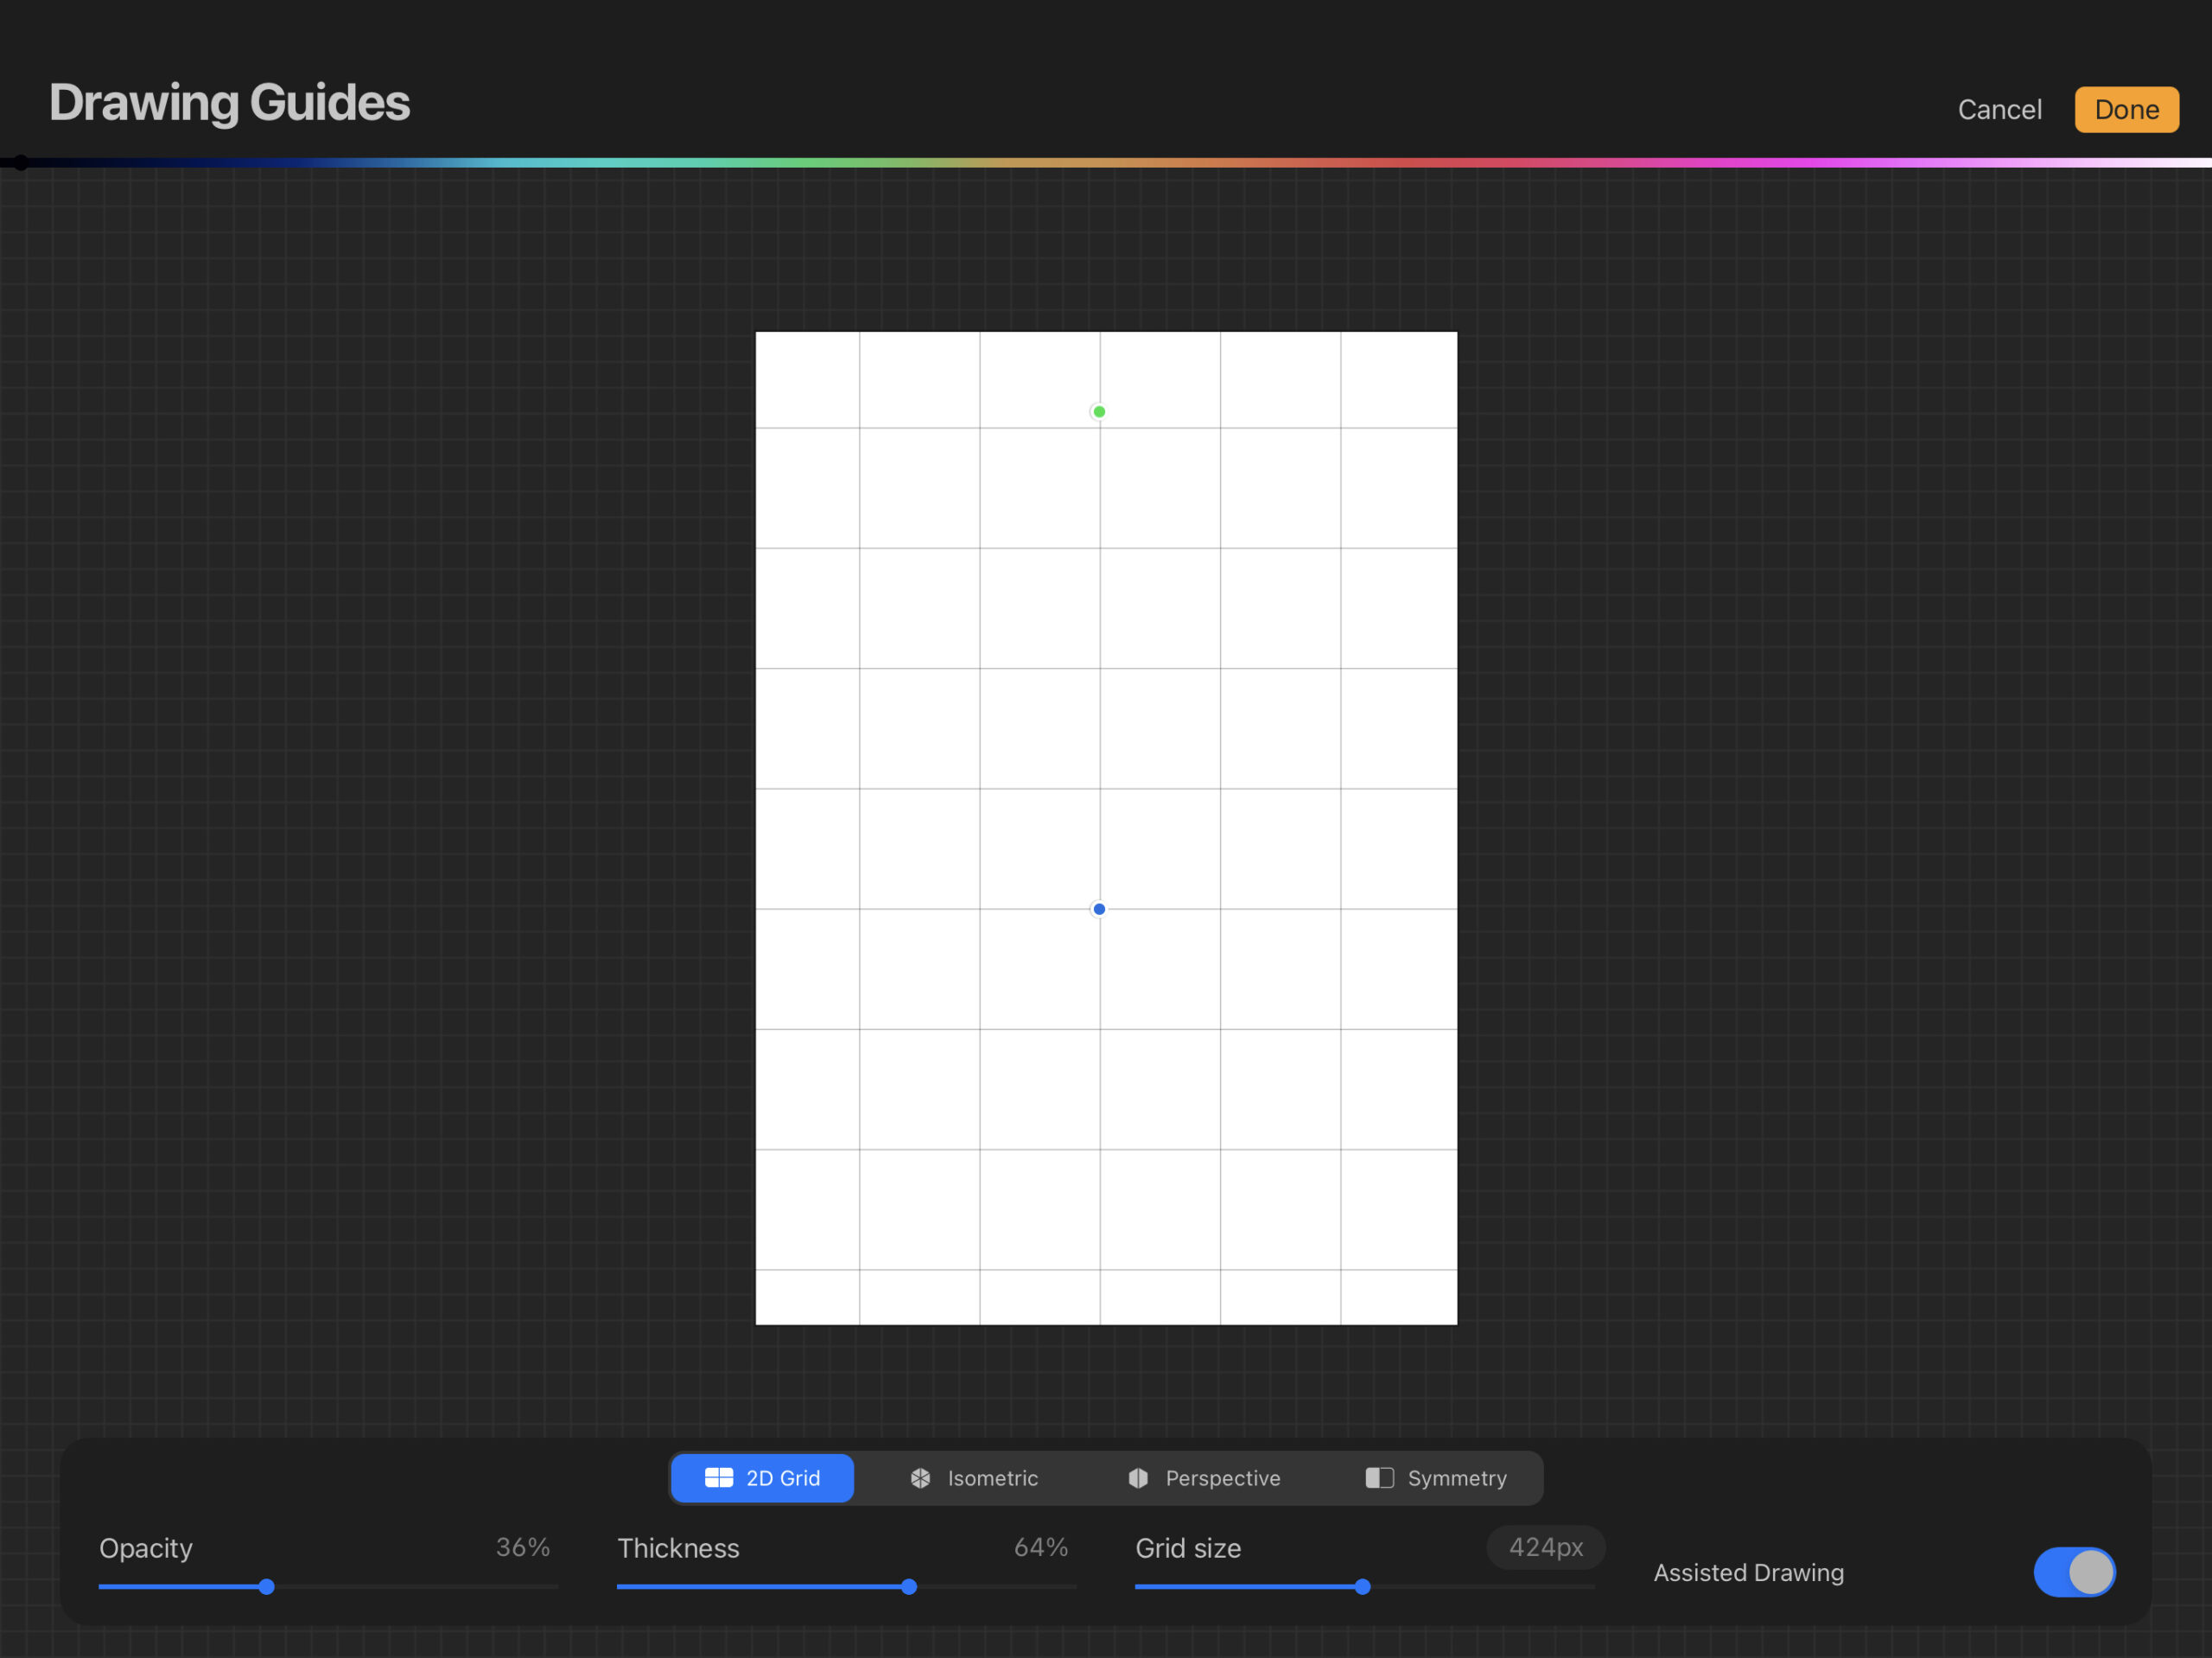Cancel the drawing guide changes
The image size is (2212, 1658).
click(x=1999, y=109)
